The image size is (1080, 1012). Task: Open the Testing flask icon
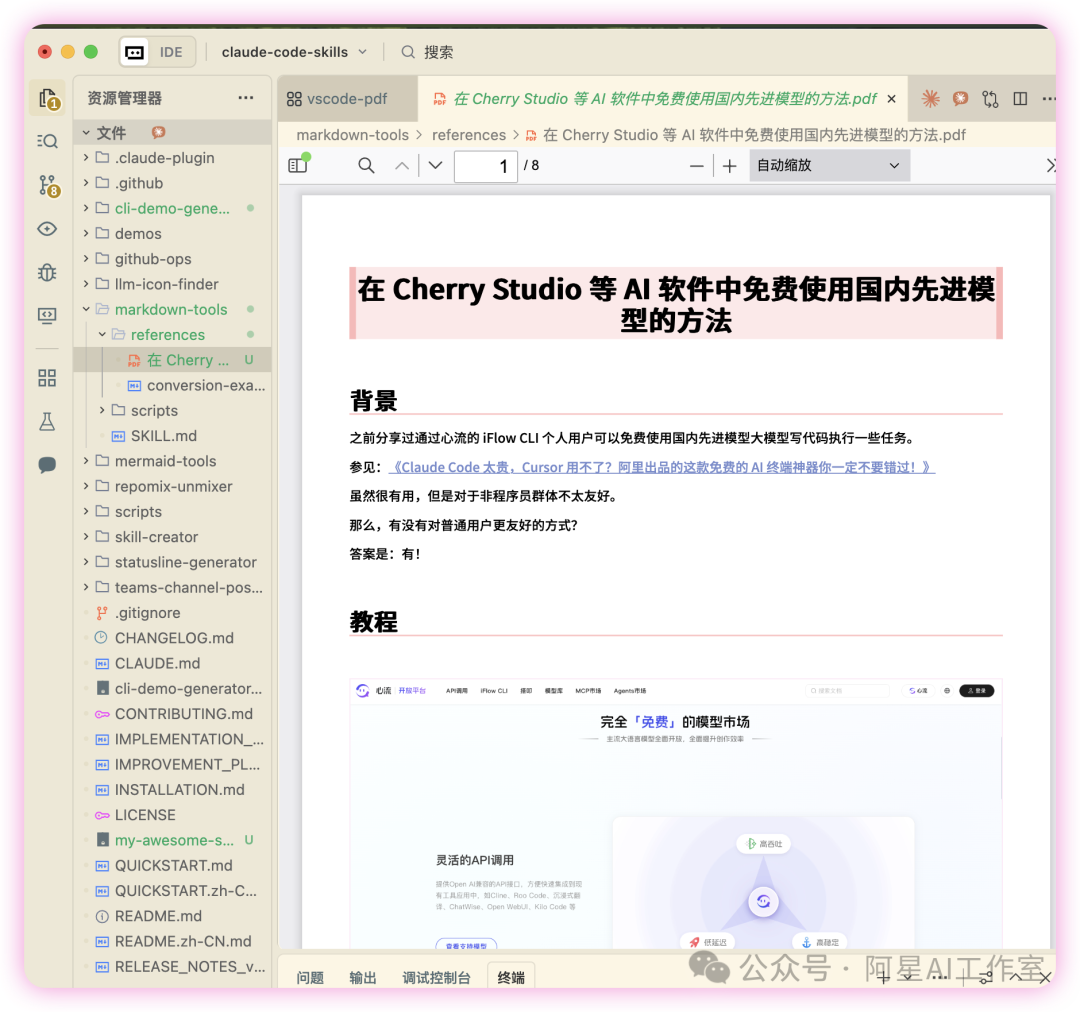(x=47, y=422)
